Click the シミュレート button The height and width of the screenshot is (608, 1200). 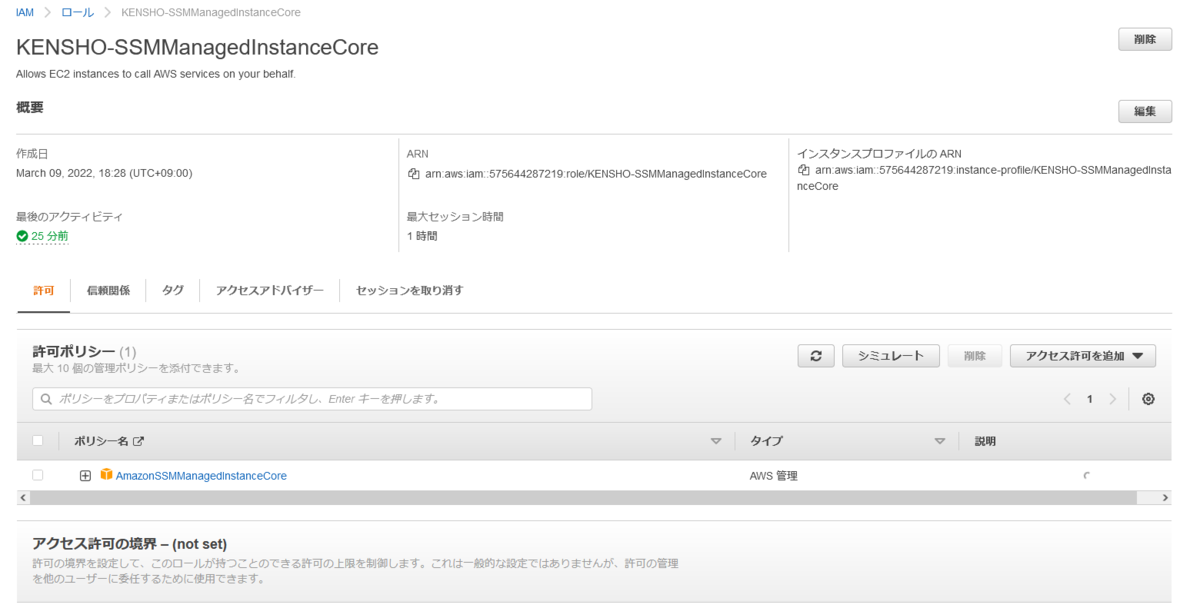tap(891, 356)
